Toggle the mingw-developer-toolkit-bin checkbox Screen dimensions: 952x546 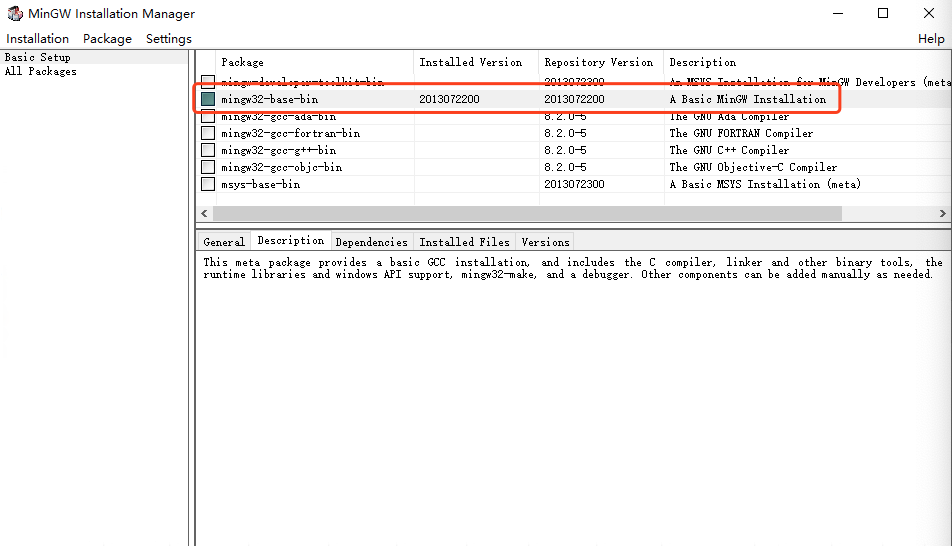click(x=208, y=81)
